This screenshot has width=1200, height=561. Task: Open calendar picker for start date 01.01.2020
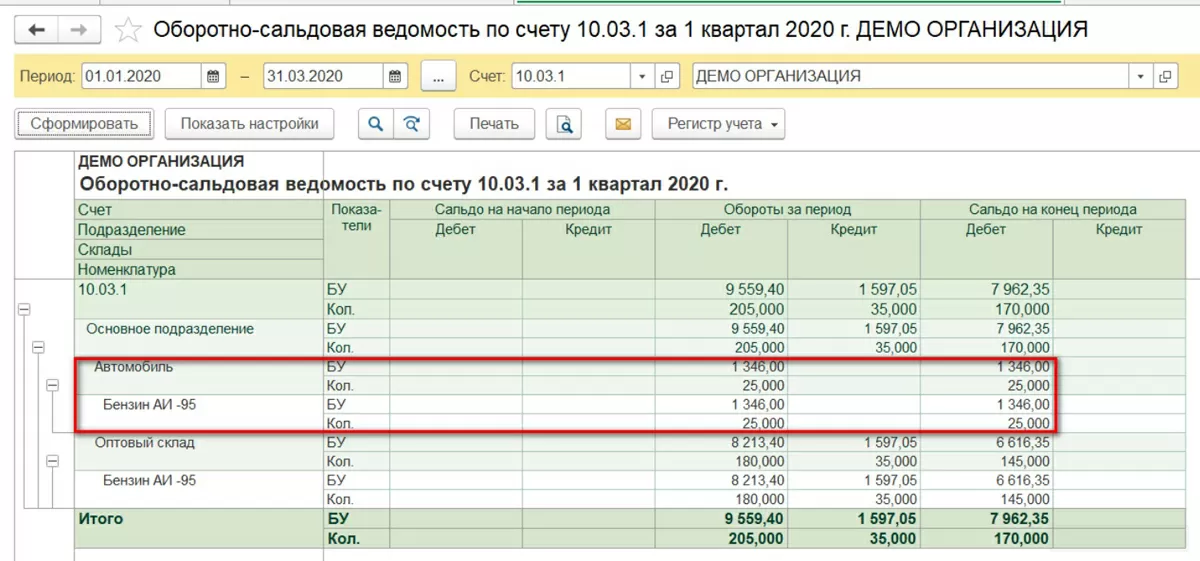click(213, 76)
